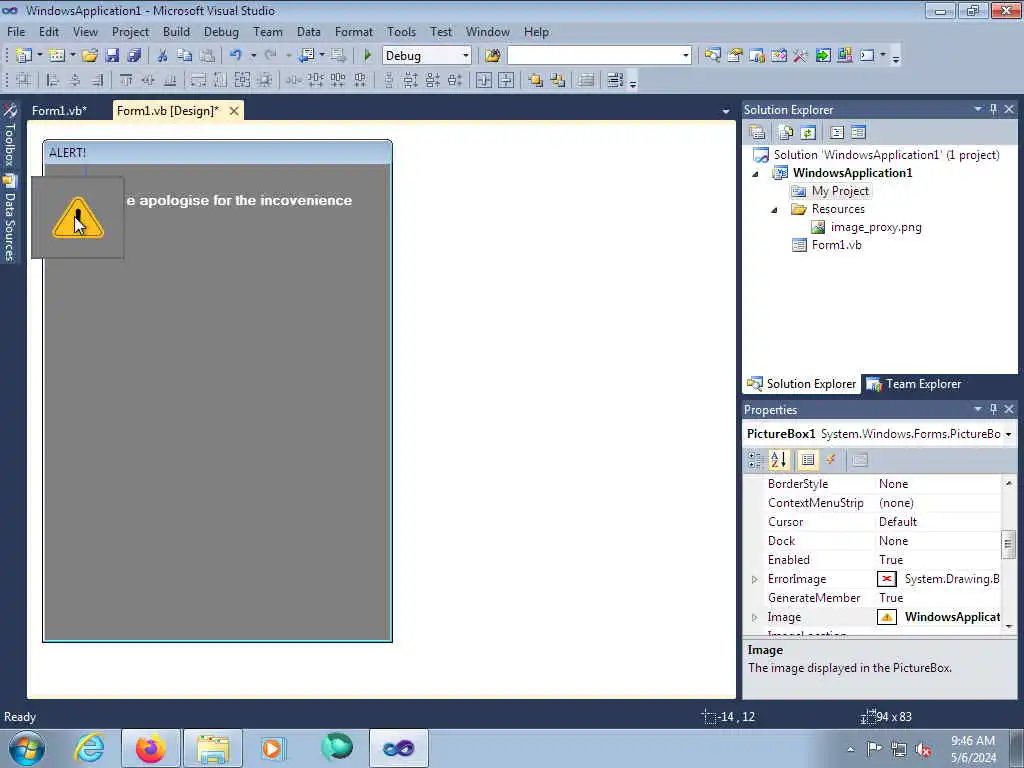
Task: Click the Refresh icon in Solution Explorer
Action: 808,133
